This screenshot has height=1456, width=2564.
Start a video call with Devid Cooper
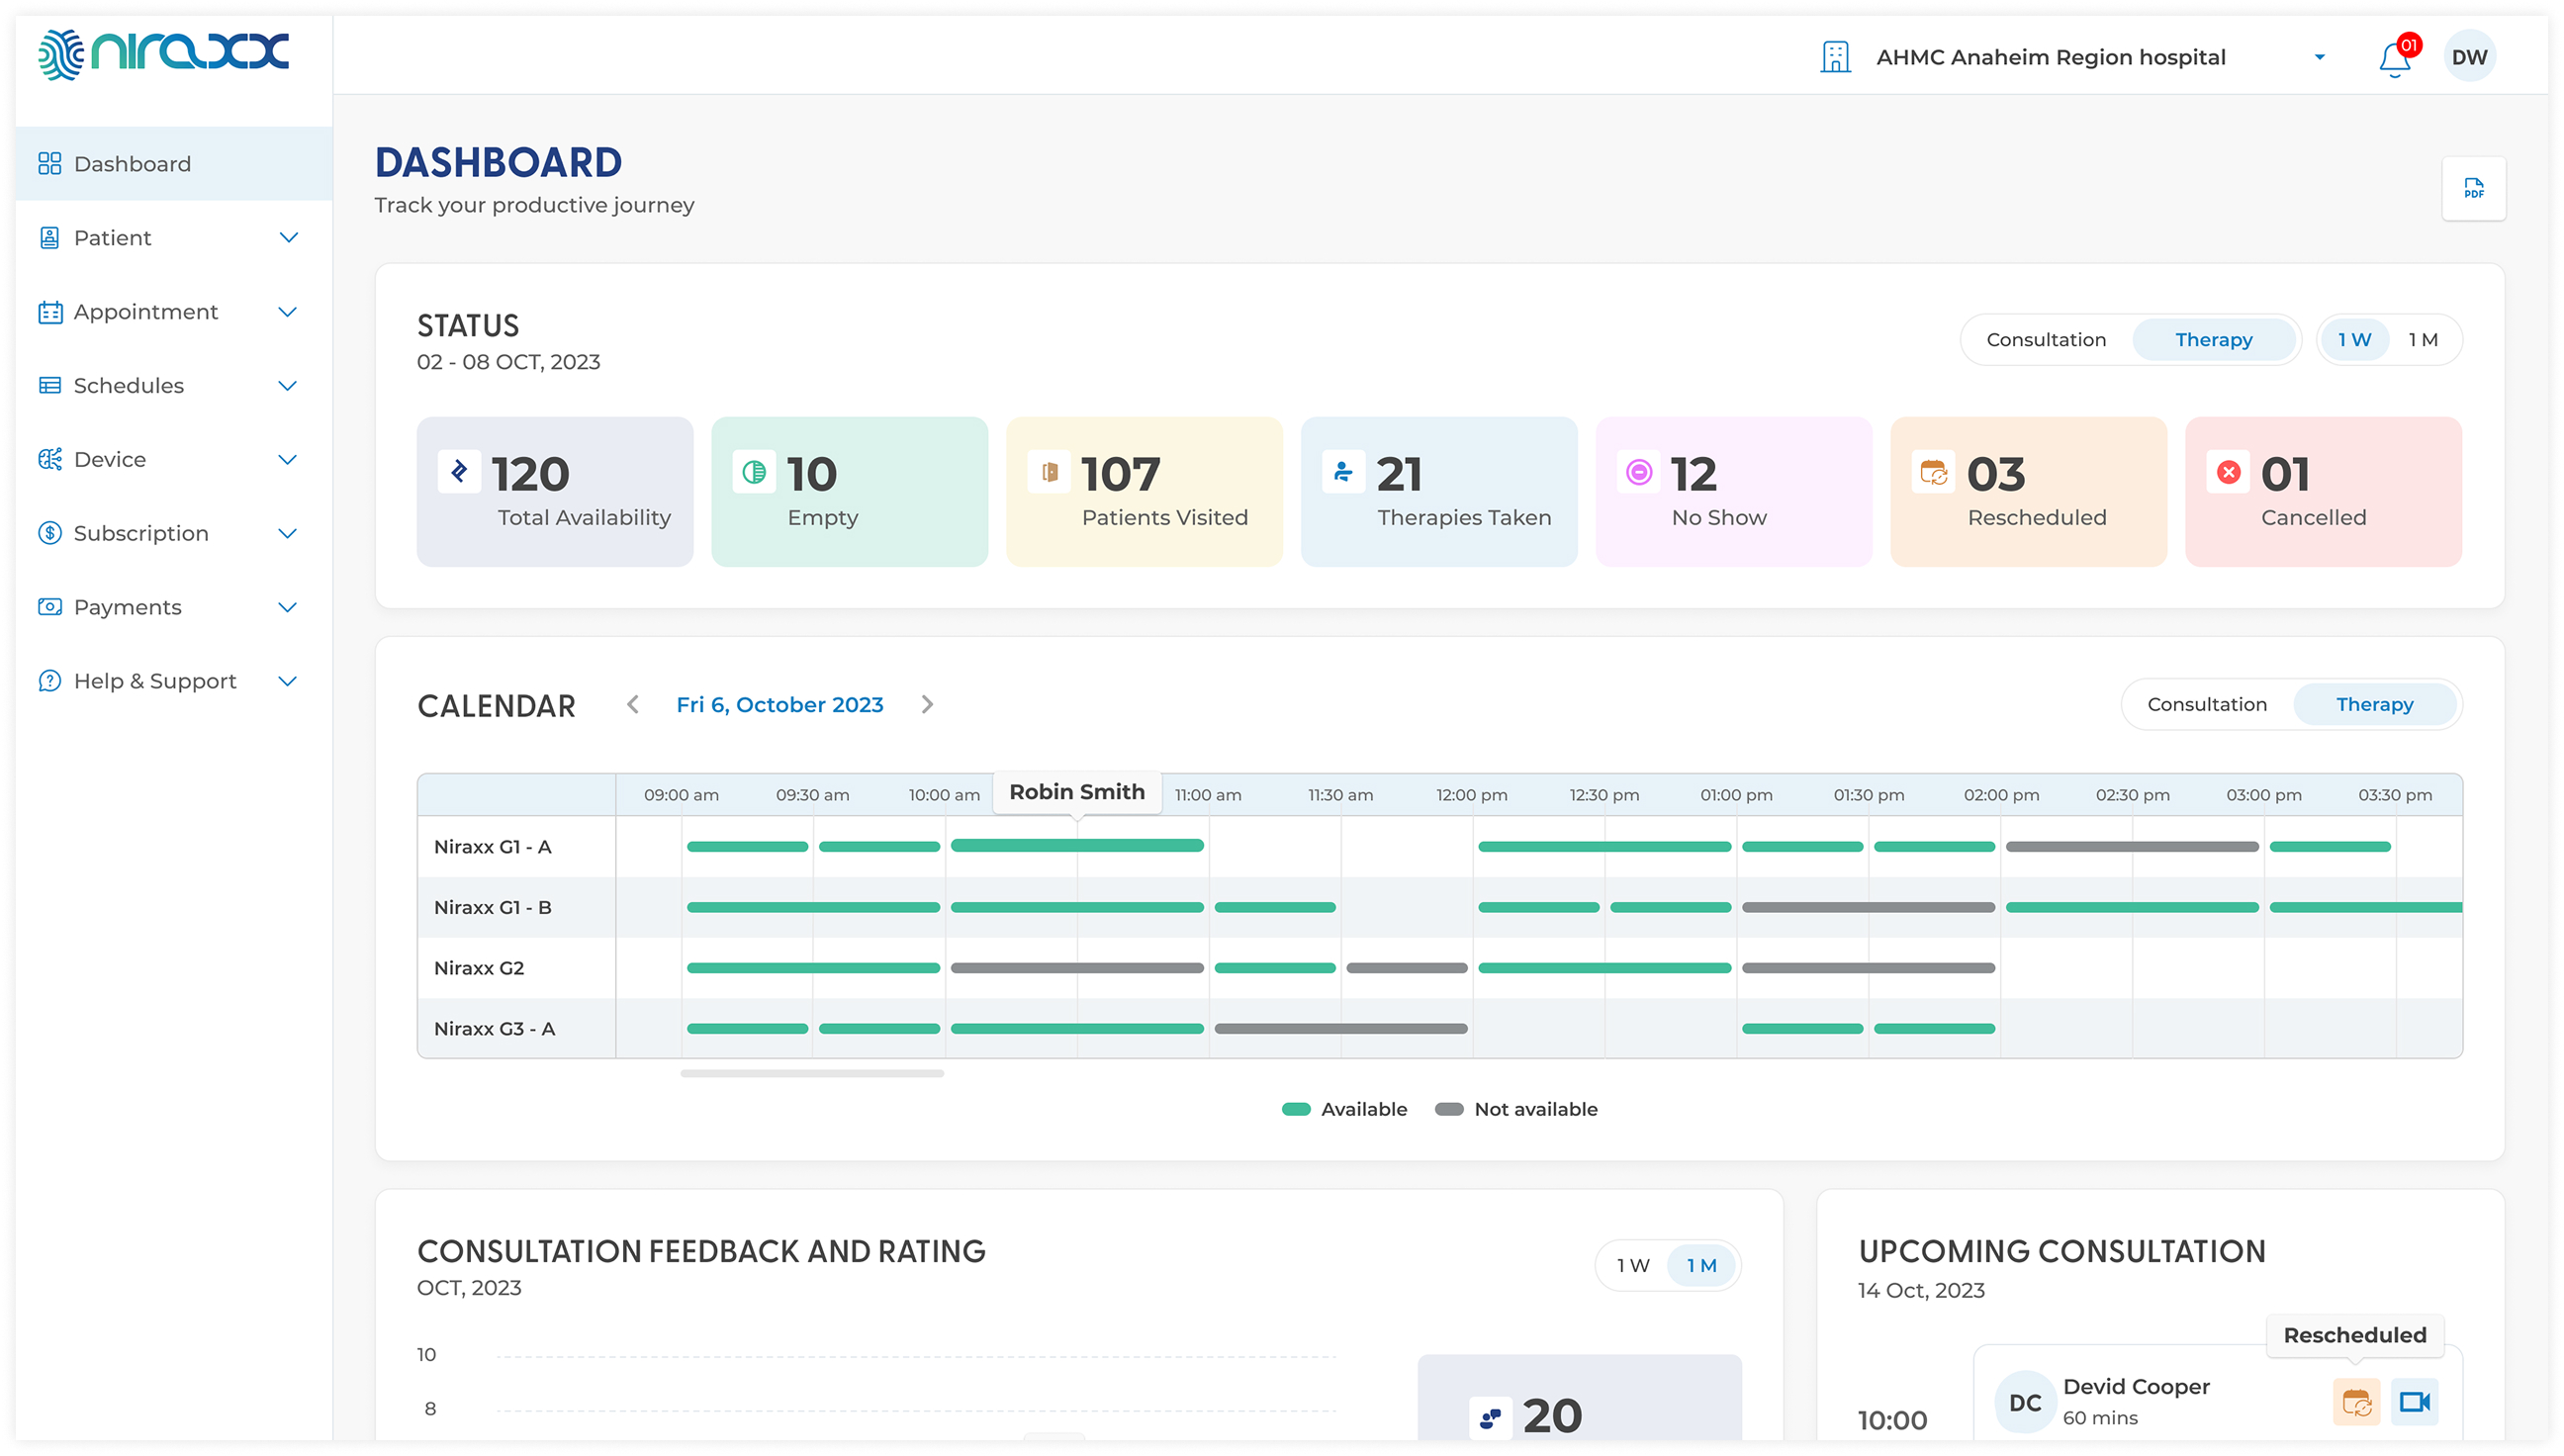[2416, 1402]
